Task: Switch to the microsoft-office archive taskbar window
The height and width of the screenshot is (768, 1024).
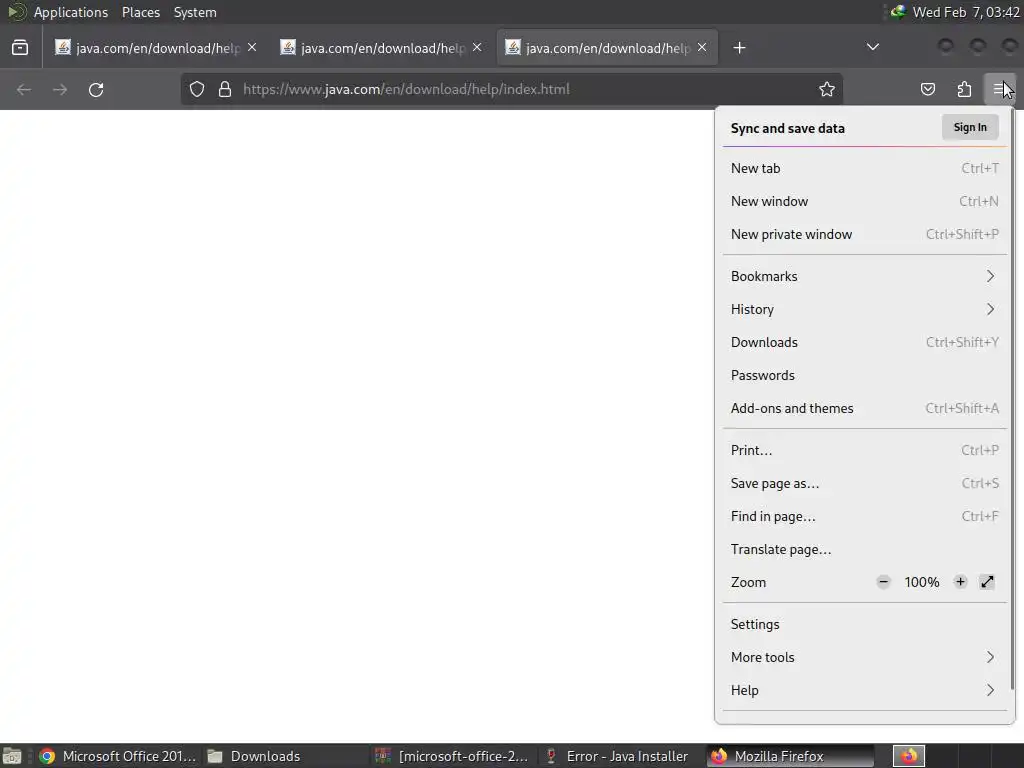Action: click(452, 756)
